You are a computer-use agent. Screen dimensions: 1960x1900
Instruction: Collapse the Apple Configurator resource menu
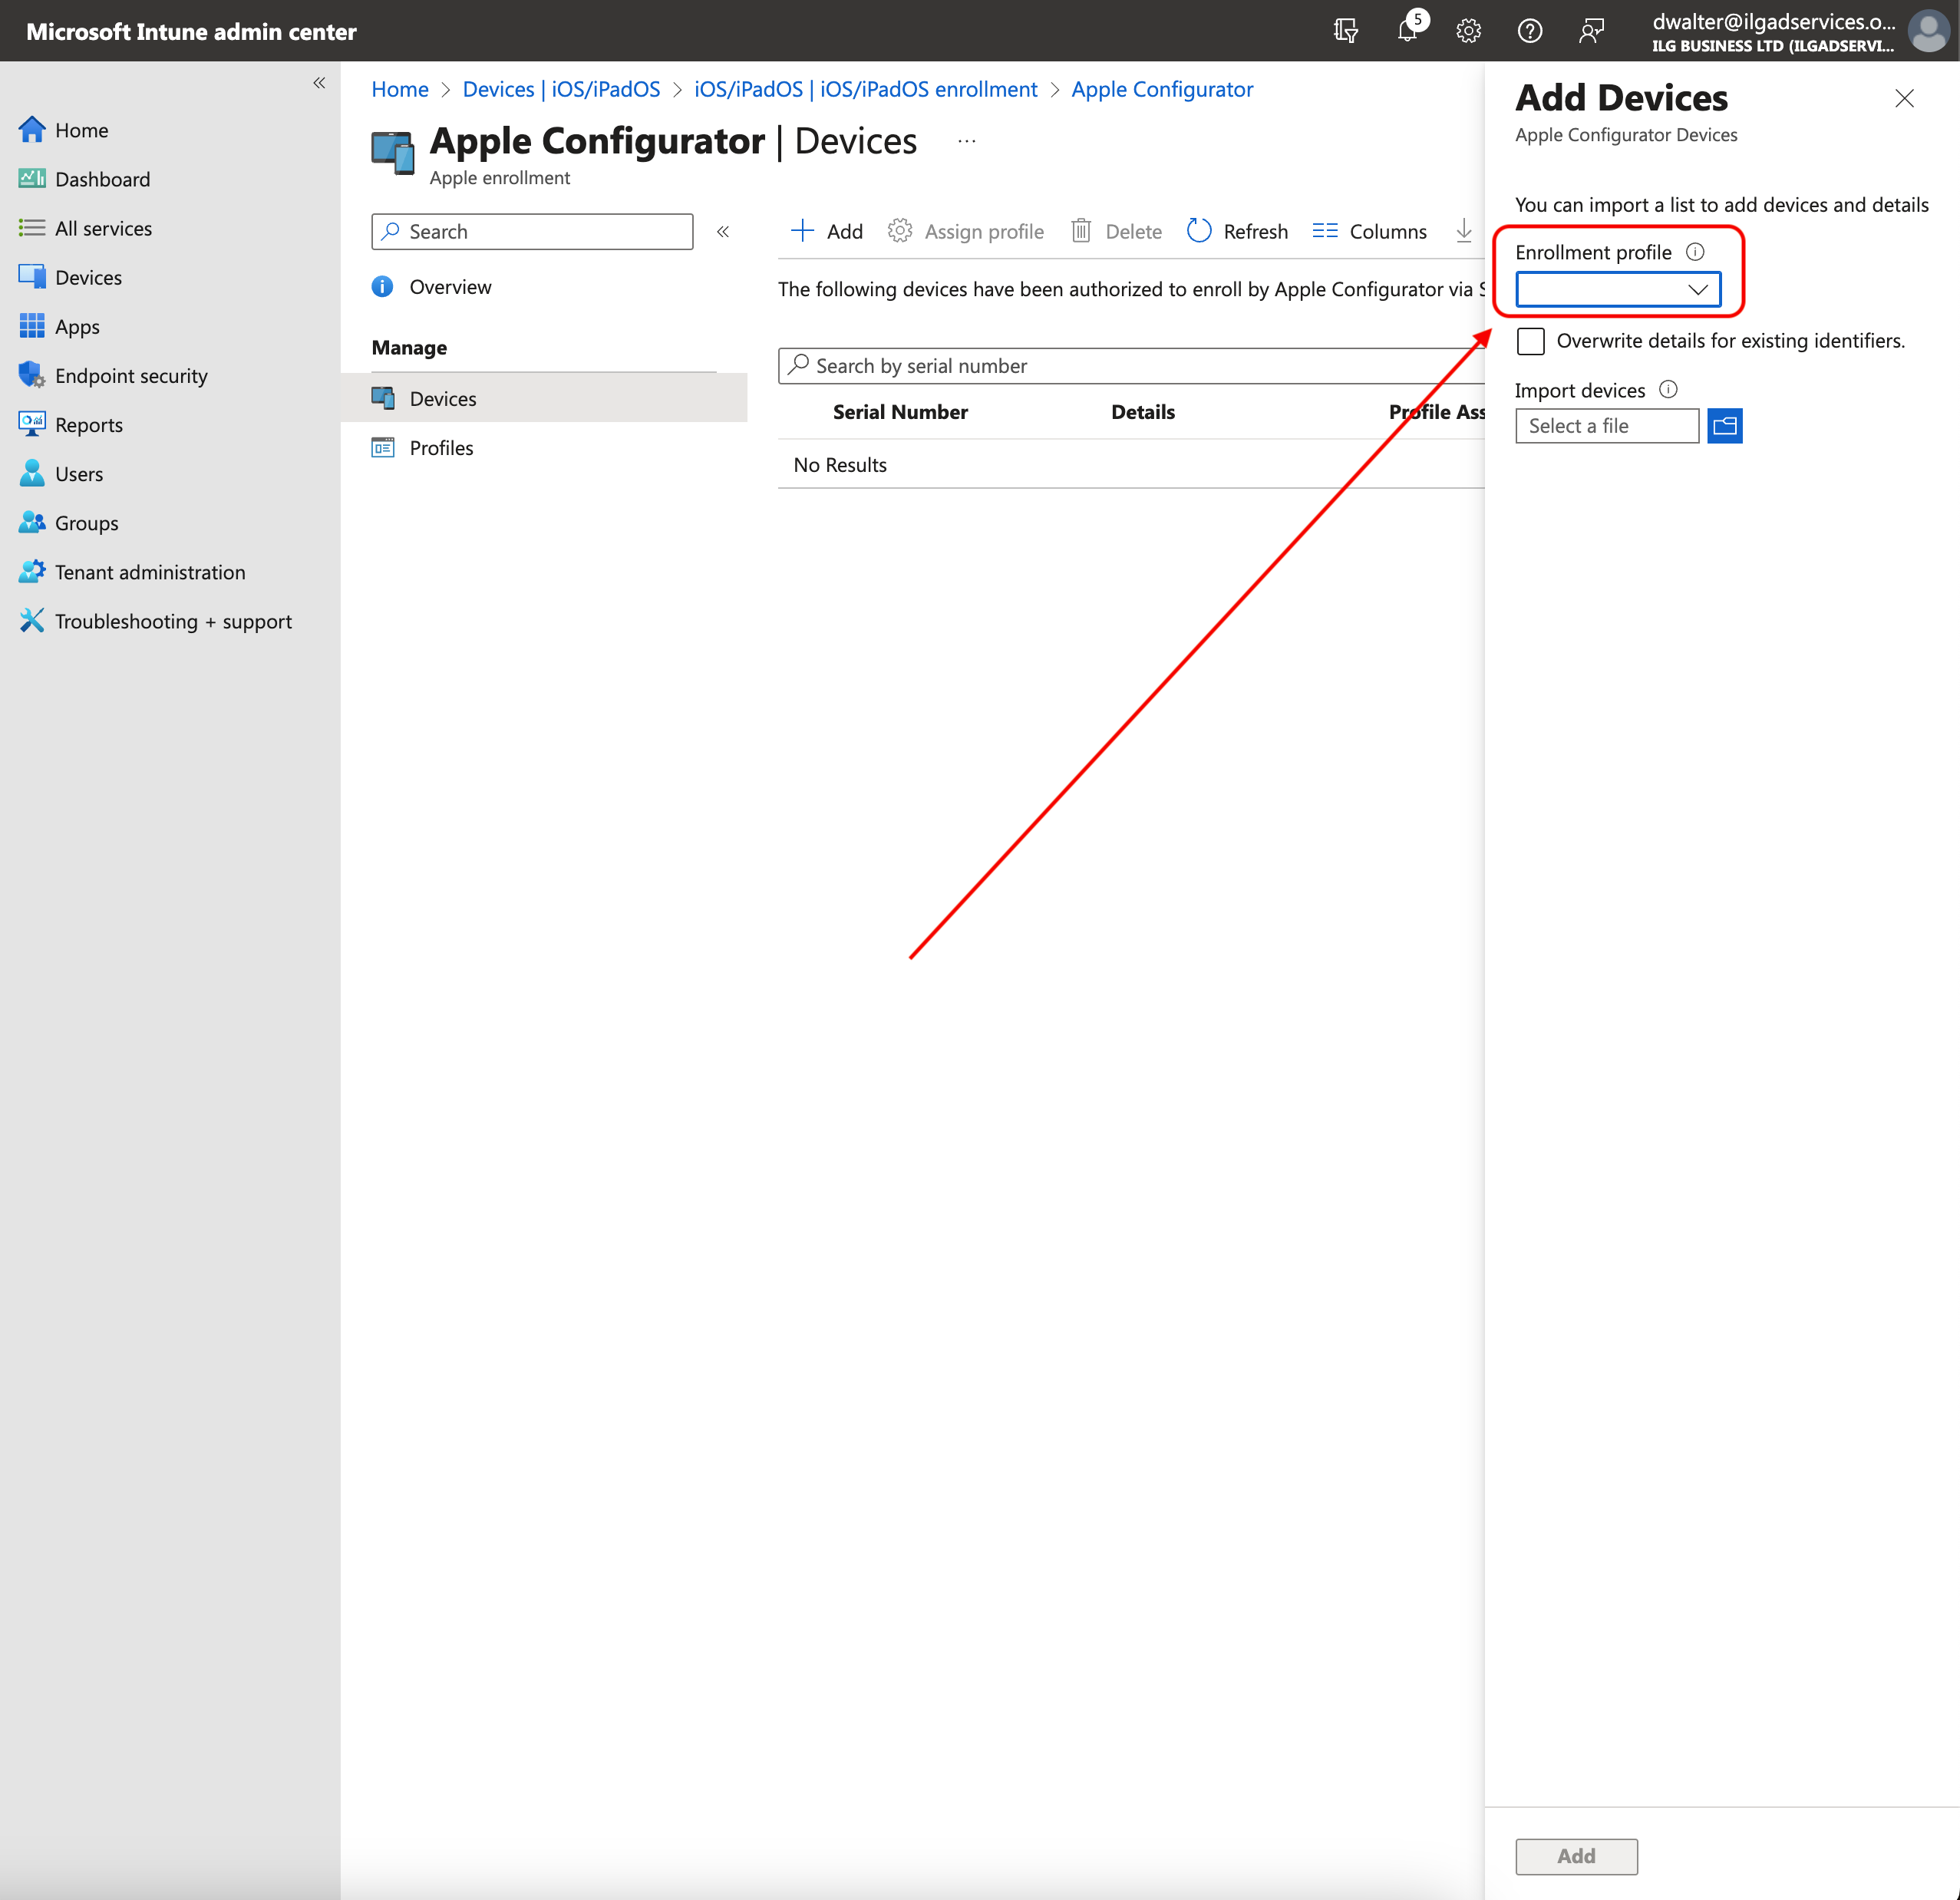[x=723, y=232]
